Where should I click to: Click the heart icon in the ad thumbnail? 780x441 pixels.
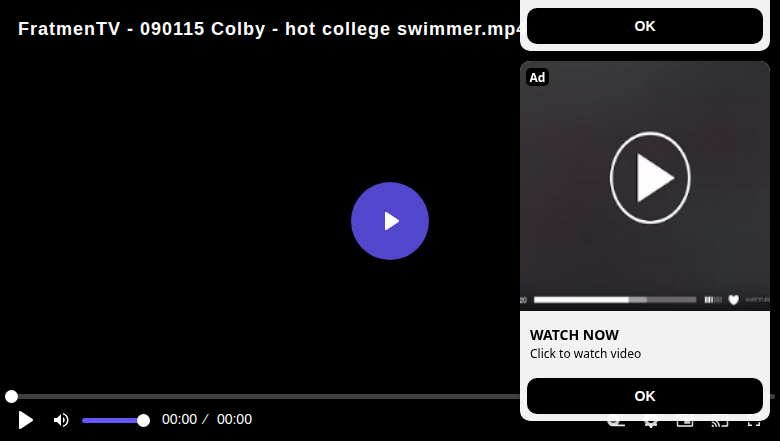pyautogui.click(x=733, y=299)
